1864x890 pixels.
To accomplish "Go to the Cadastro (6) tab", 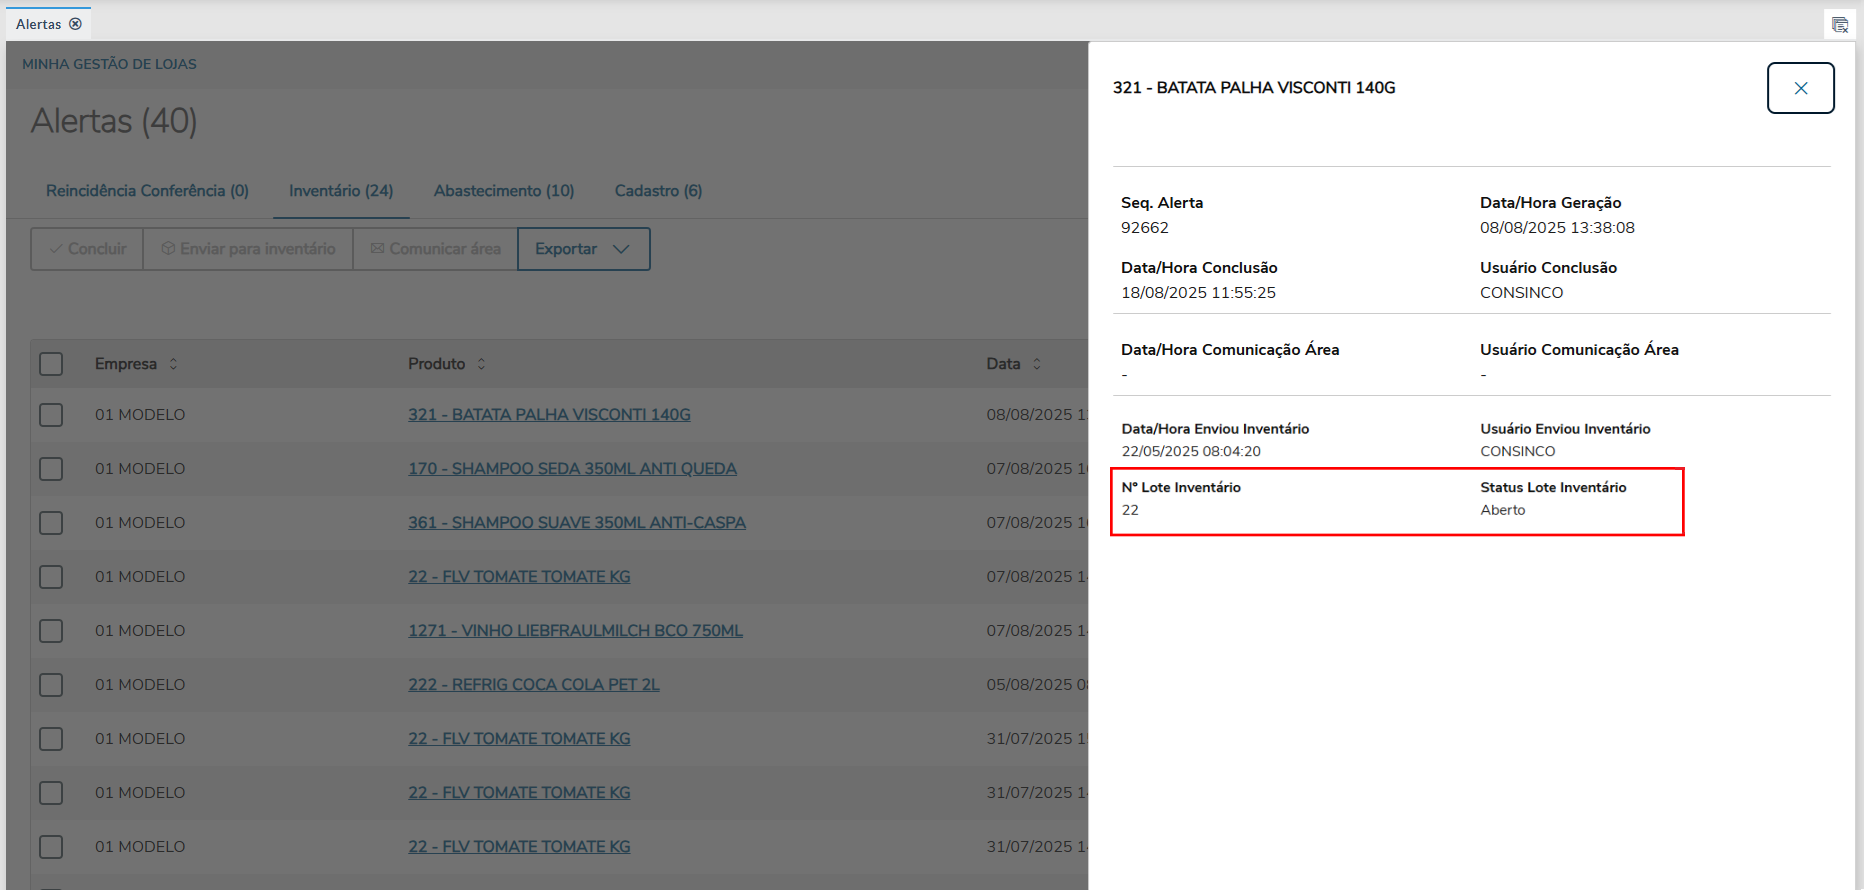I will tap(658, 191).
